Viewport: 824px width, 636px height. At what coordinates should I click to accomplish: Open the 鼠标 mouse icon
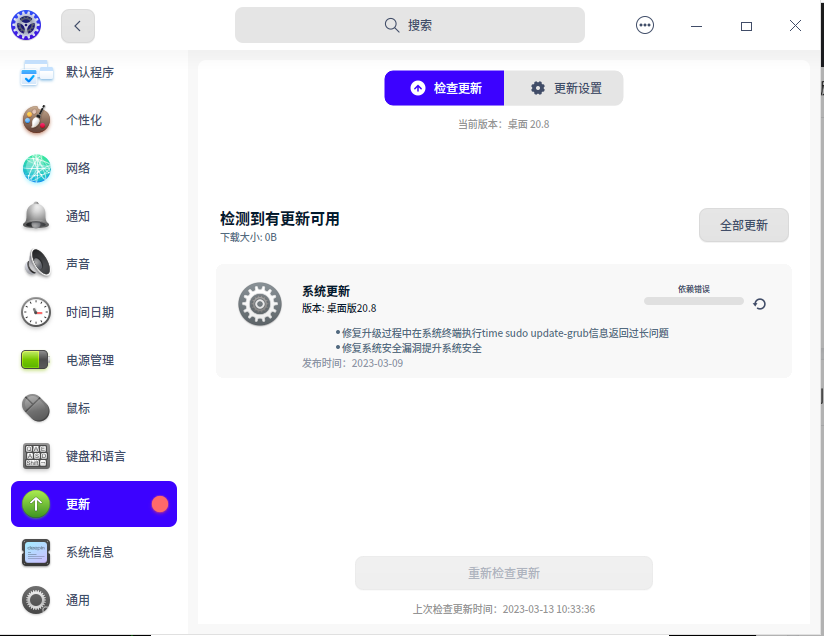(x=36, y=408)
